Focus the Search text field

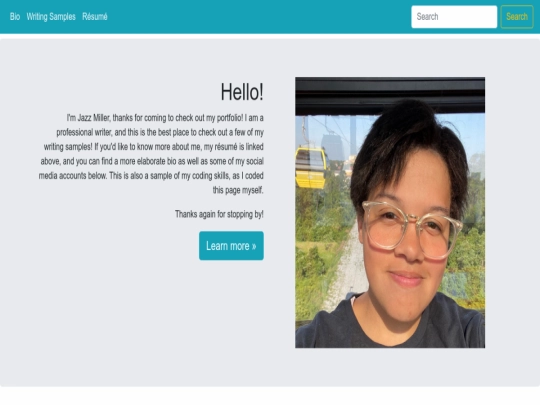coord(454,17)
